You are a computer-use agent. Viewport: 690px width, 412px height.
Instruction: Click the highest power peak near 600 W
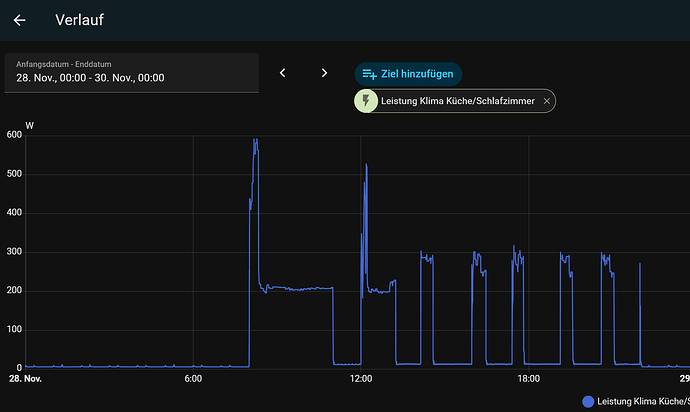[255, 141]
